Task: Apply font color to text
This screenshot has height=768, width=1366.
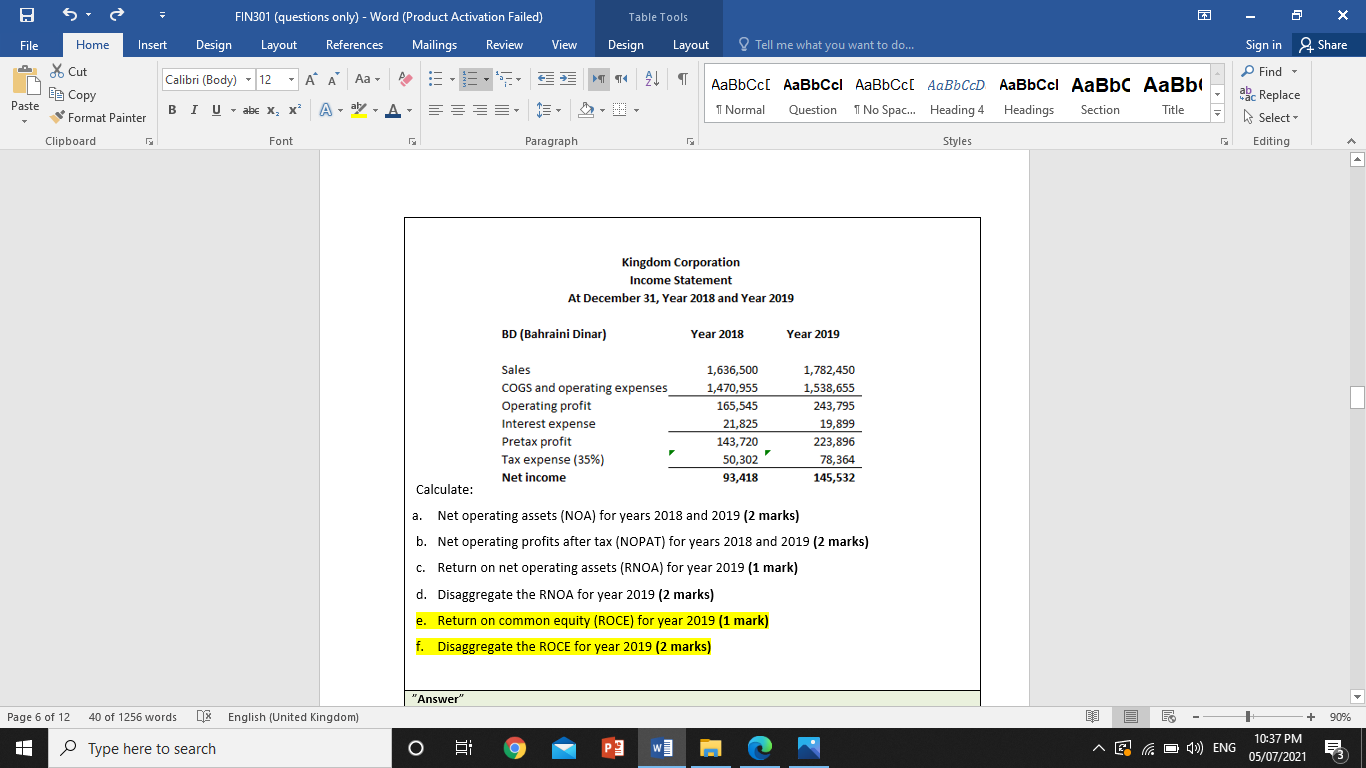Action: [392, 109]
